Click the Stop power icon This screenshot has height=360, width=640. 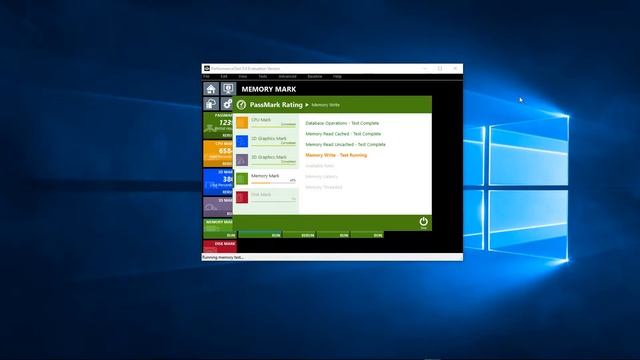tap(423, 222)
